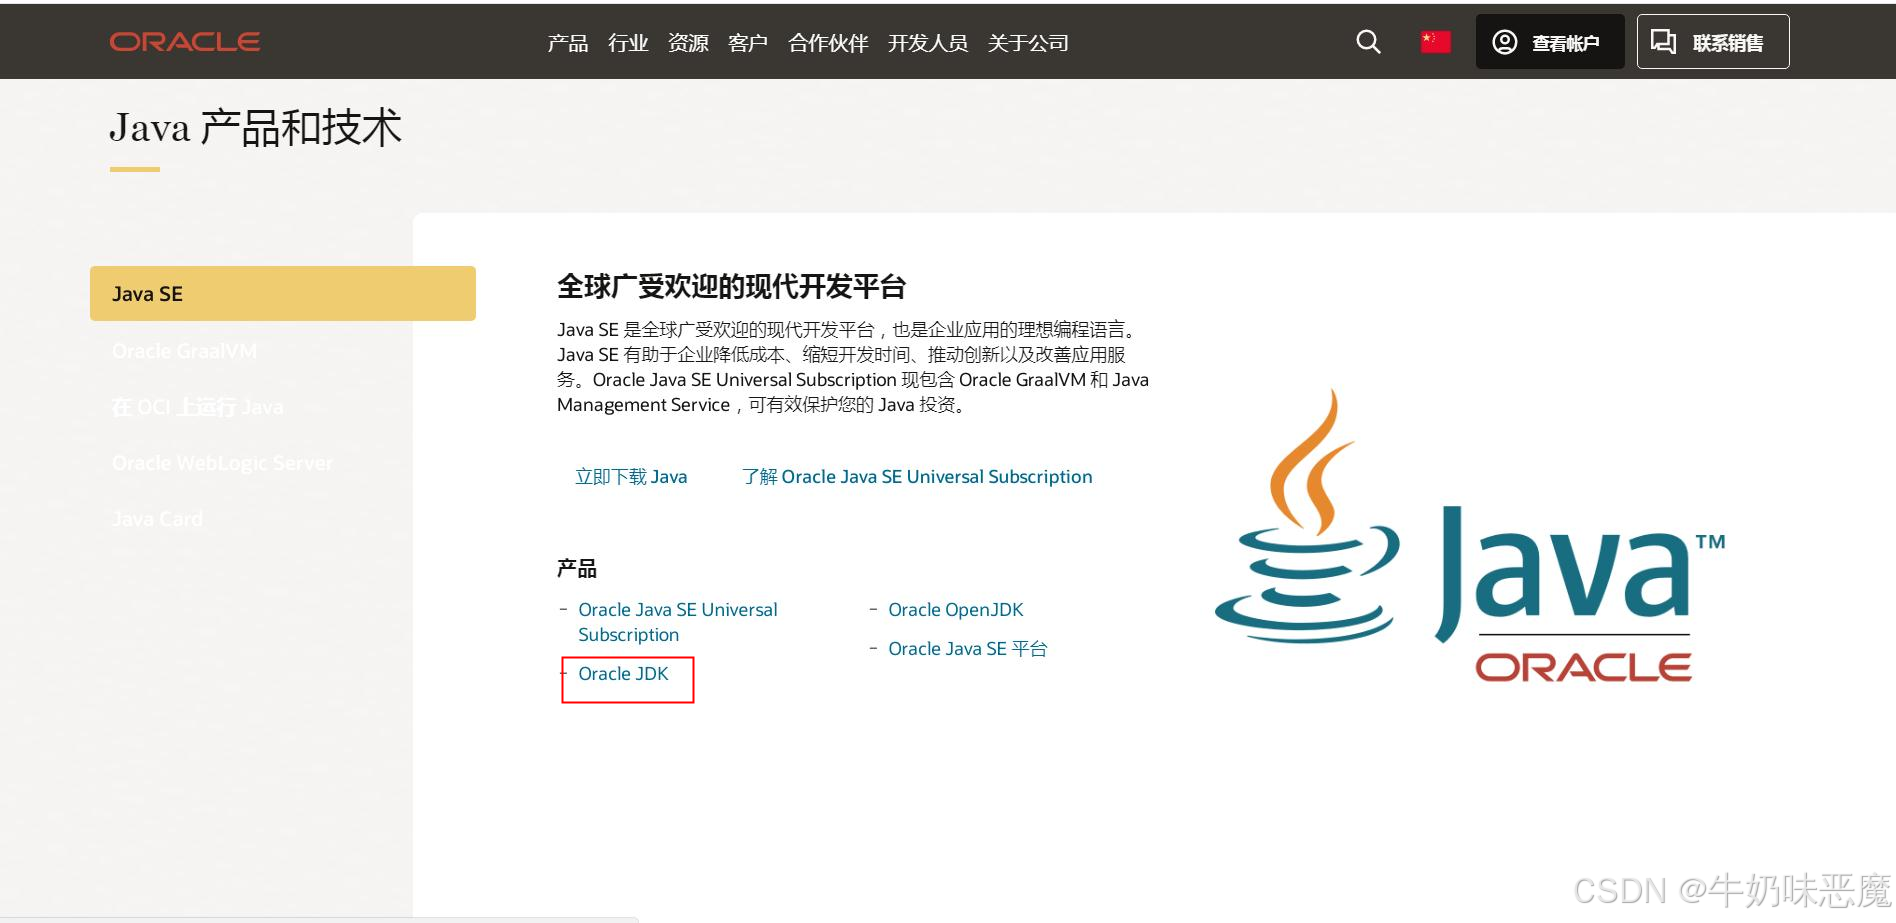Select the Java Card sidebar tab
The height and width of the screenshot is (923, 1896).
tap(157, 519)
